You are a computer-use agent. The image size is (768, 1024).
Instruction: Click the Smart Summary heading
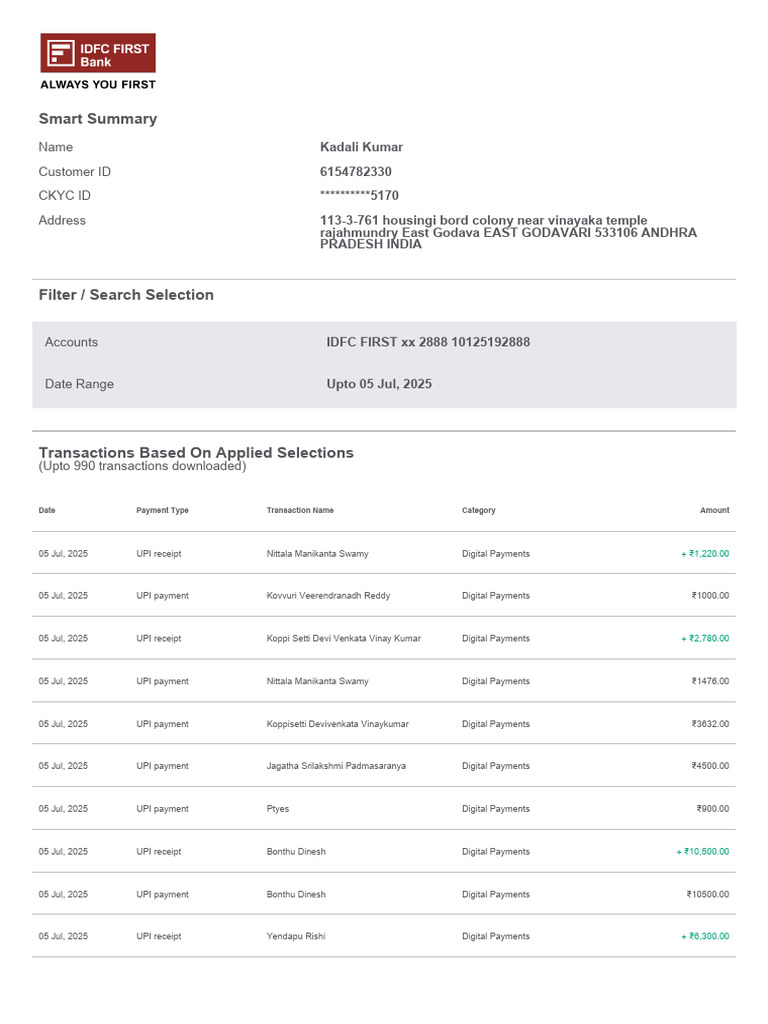point(98,119)
